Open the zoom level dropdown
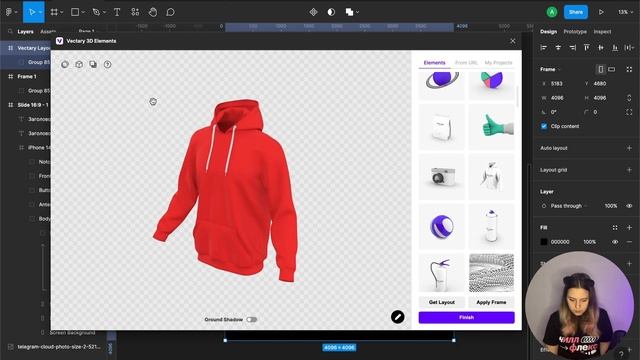 point(625,12)
